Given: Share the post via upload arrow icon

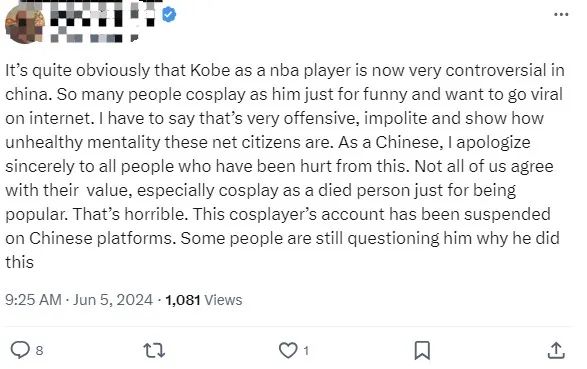Looking at the screenshot, I should pos(556,350).
